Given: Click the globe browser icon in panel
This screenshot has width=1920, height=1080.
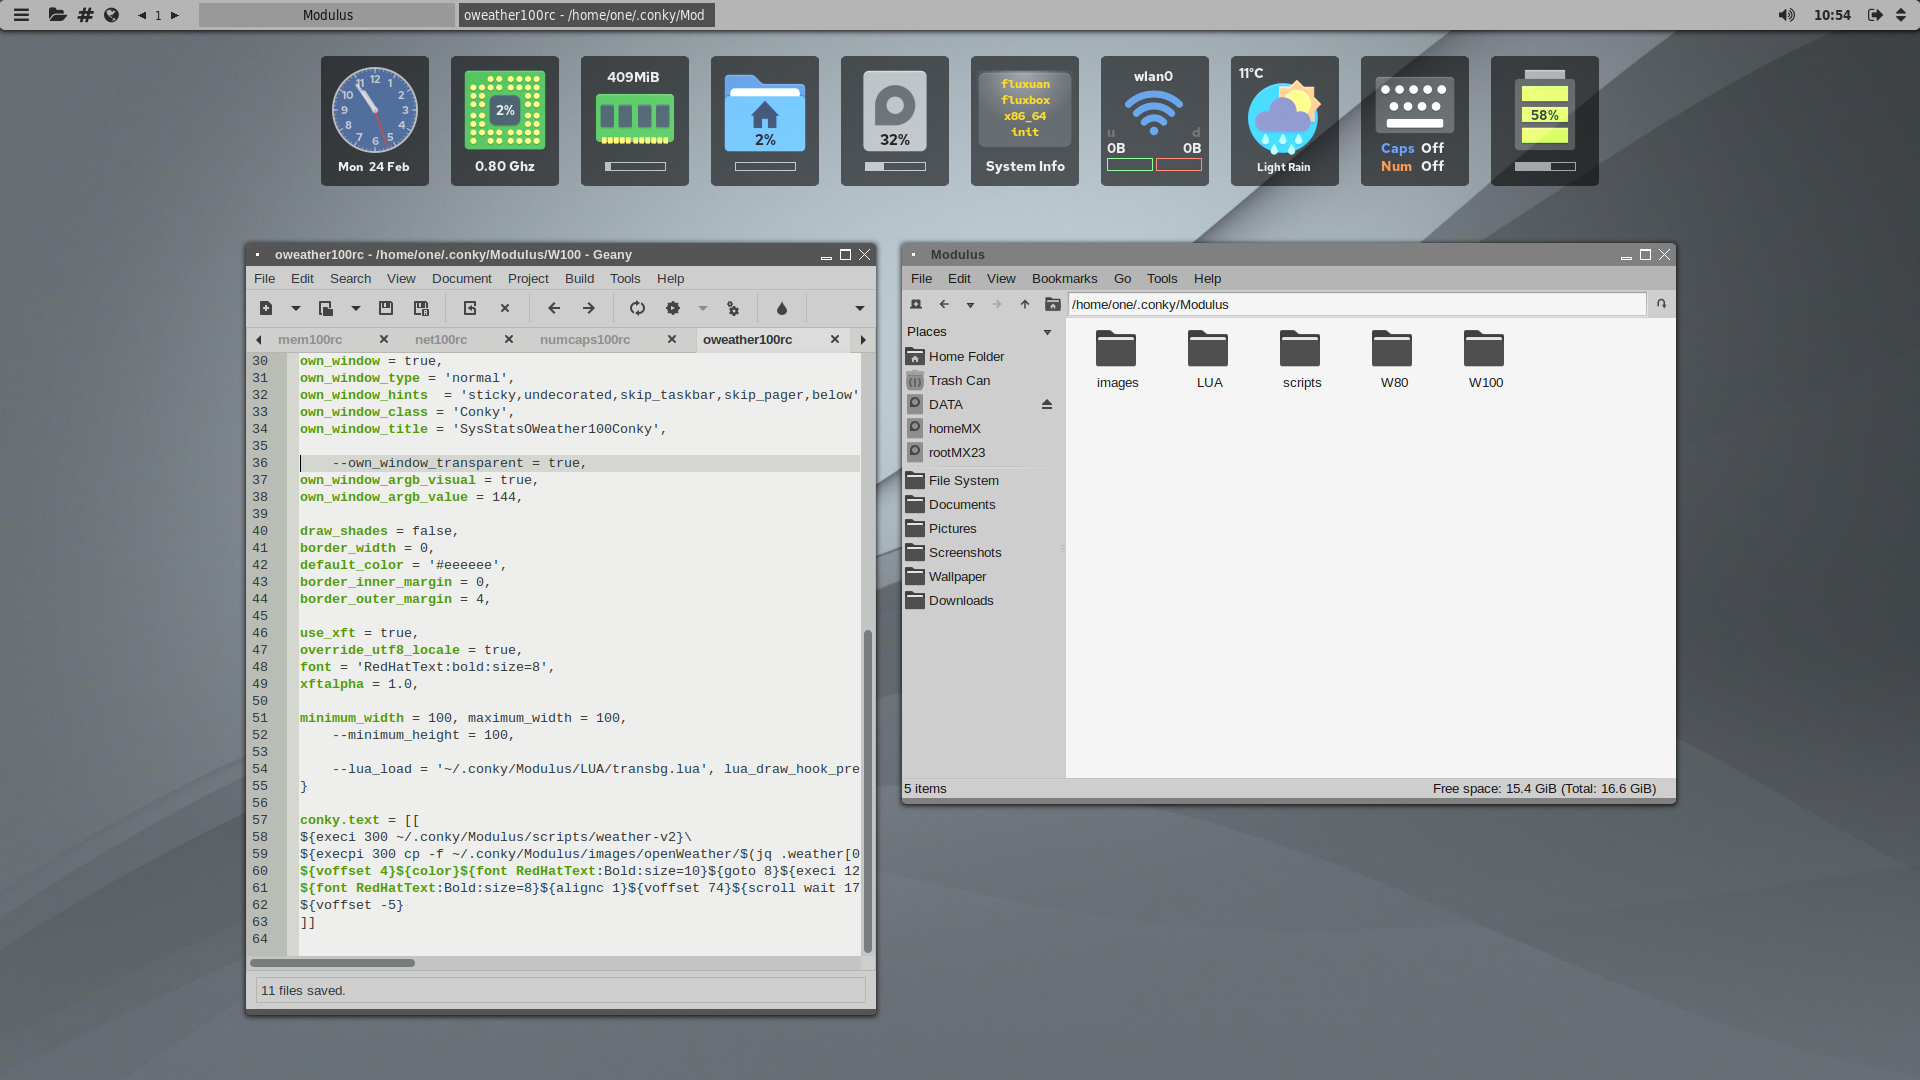Looking at the screenshot, I should pos(112,15).
